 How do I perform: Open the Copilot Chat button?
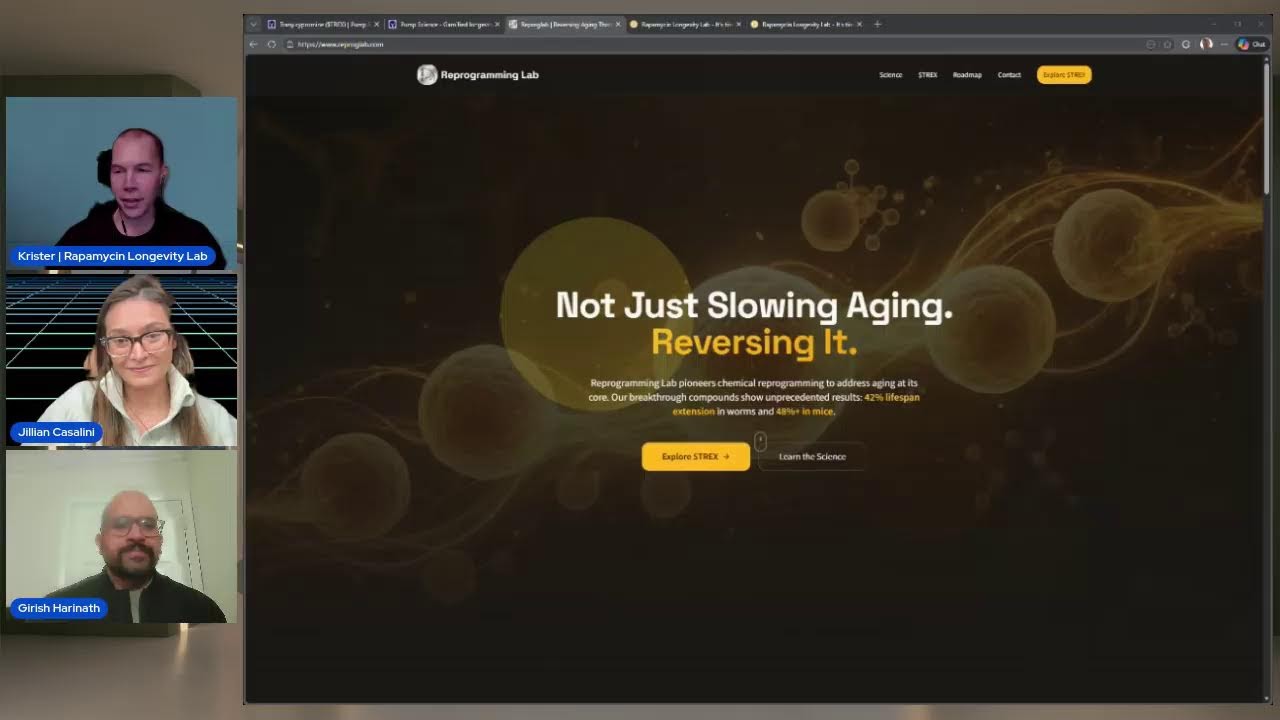click(1250, 44)
